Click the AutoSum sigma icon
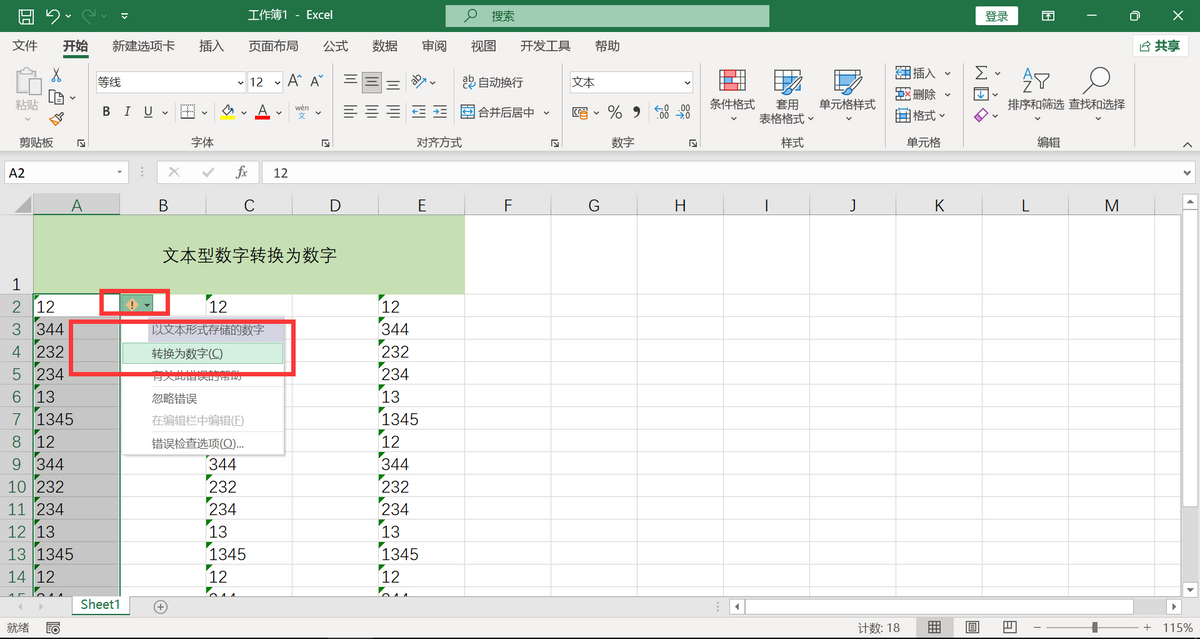Screen dimensions: 1200x639 [x=981, y=73]
